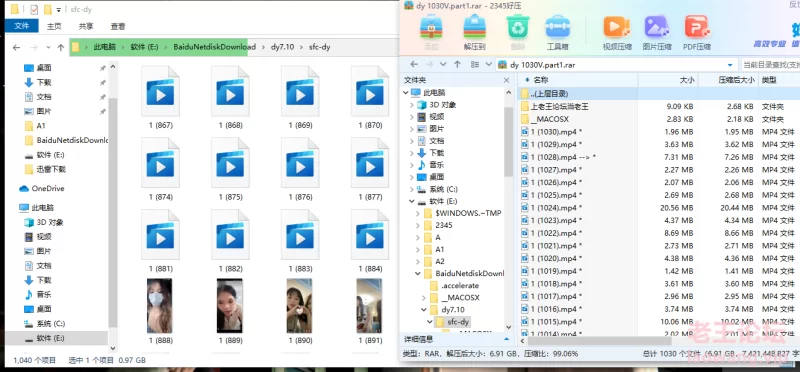
Task: Go up one folder in File Explorer
Action: pyautogui.click(x=61, y=47)
